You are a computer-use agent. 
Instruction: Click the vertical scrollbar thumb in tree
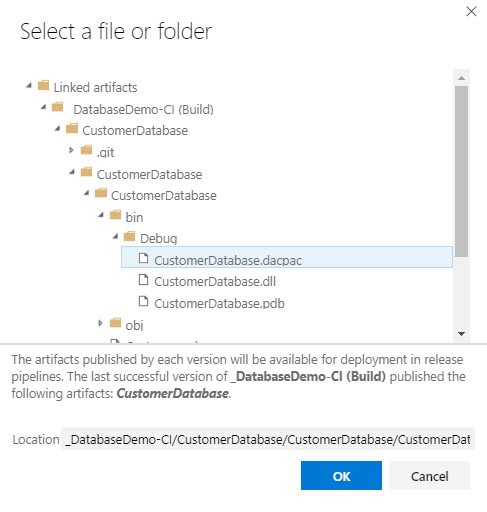pos(461,171)
